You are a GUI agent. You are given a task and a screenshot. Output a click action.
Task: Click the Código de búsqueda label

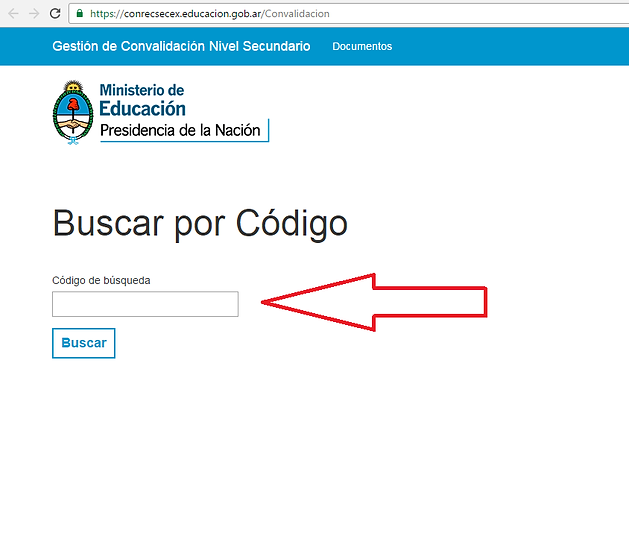pos(101,280)
